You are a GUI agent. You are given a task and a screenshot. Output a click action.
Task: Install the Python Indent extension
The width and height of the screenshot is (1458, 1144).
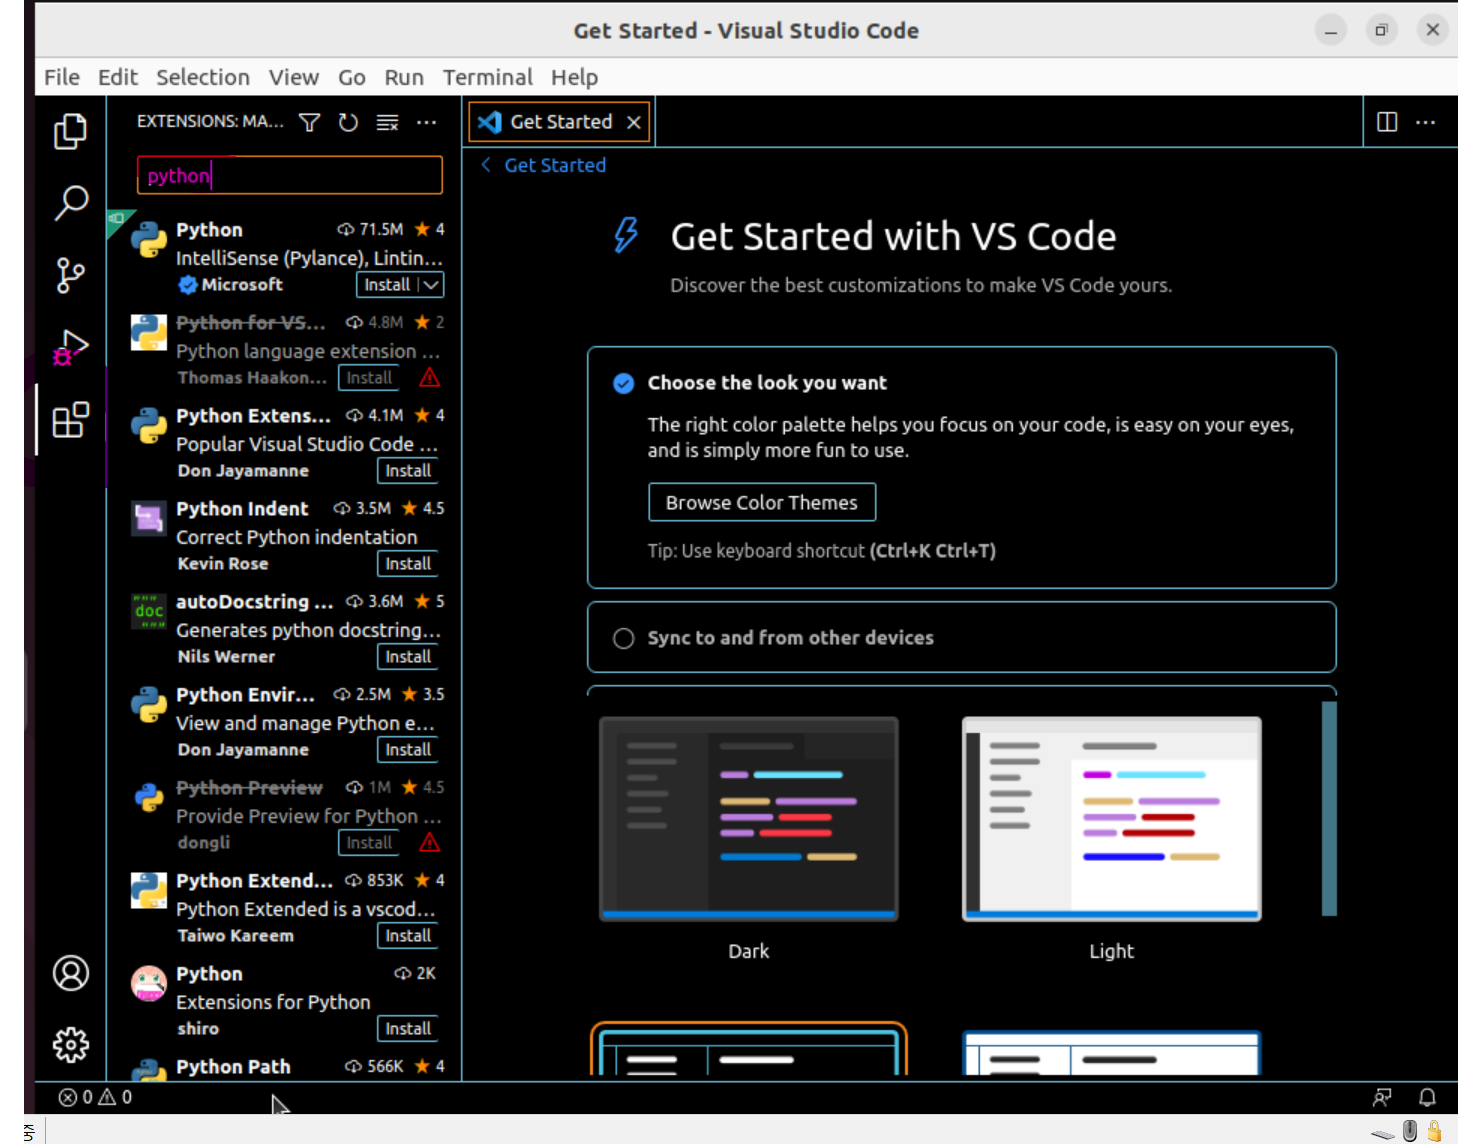(408, 564)
